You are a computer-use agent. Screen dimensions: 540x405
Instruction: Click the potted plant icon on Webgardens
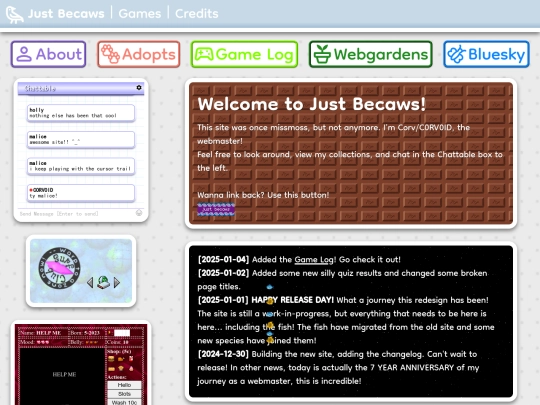pos(323,54)
